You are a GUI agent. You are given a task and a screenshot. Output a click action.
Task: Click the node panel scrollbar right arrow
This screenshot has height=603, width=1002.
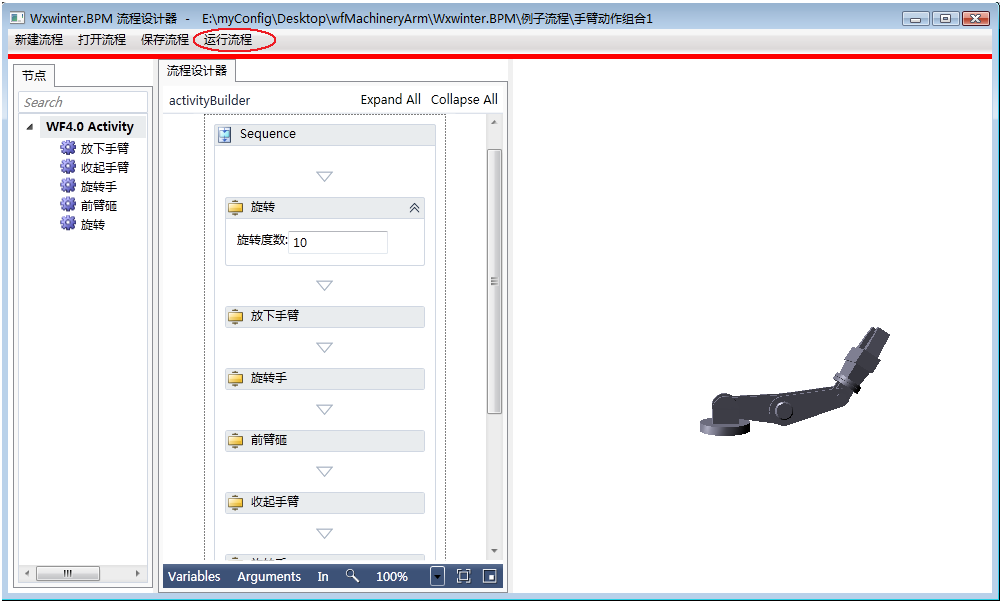tap(137, 574)
